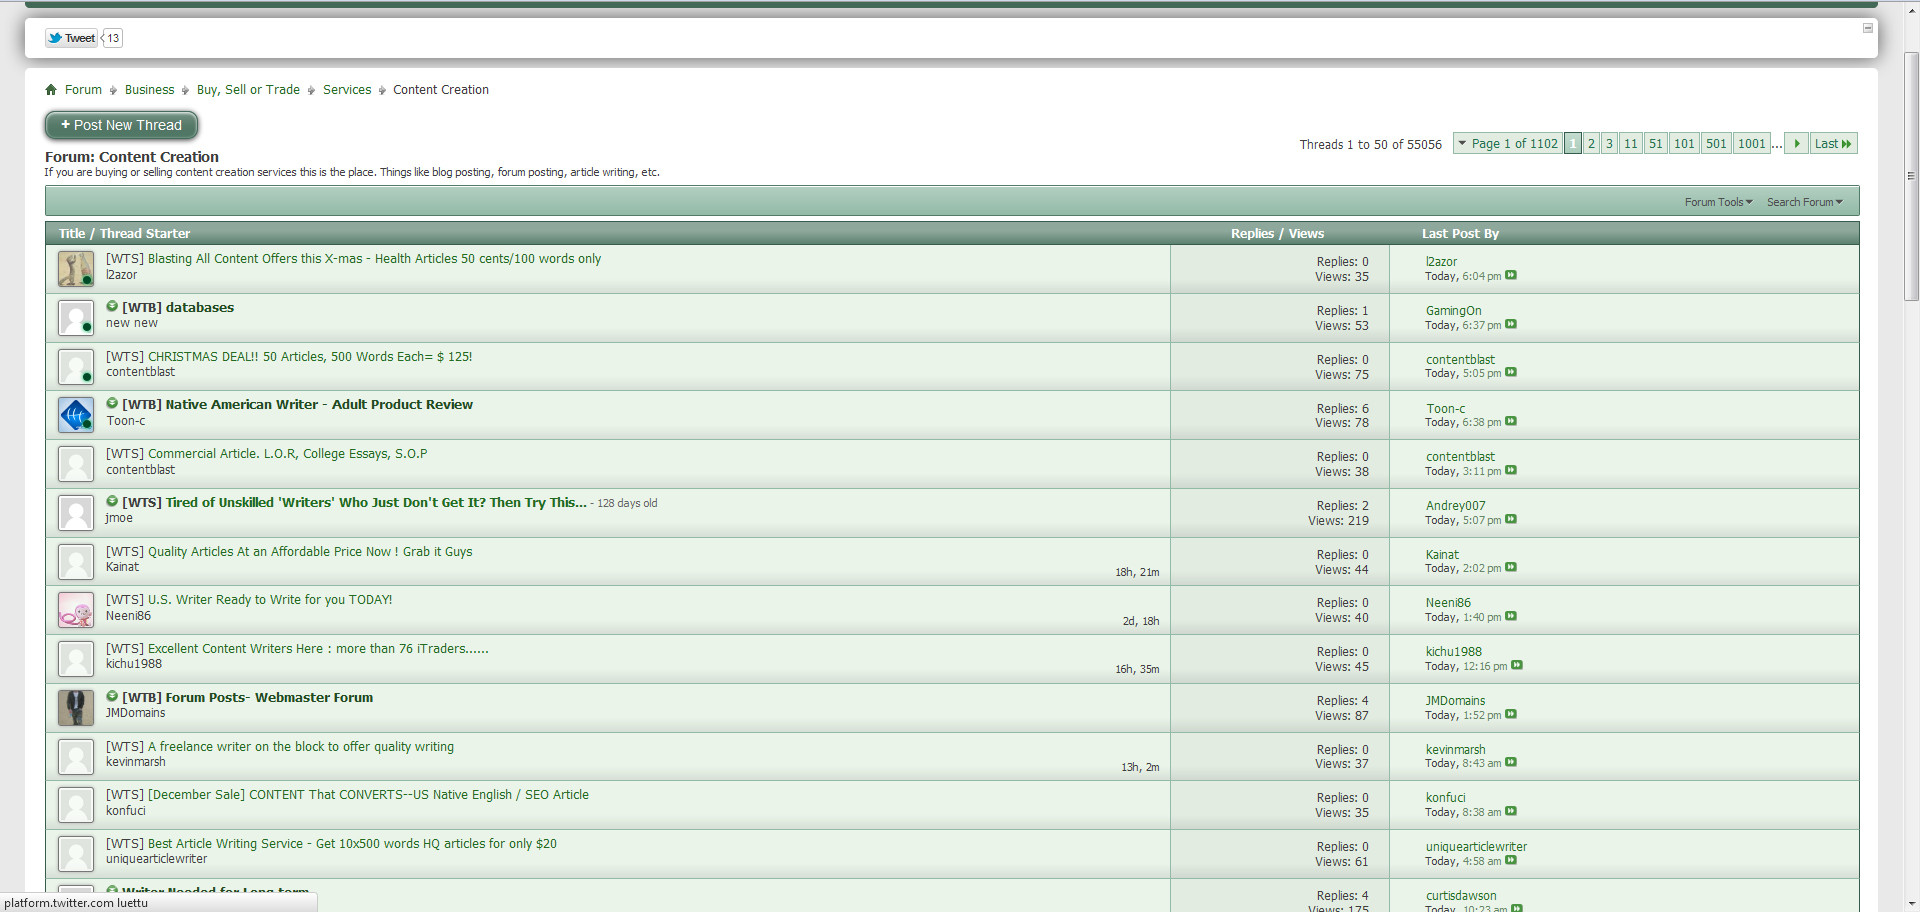Jump to page 51 of threads
This screenshot has height=912, width=1920.
click(x=1656, y=143)
